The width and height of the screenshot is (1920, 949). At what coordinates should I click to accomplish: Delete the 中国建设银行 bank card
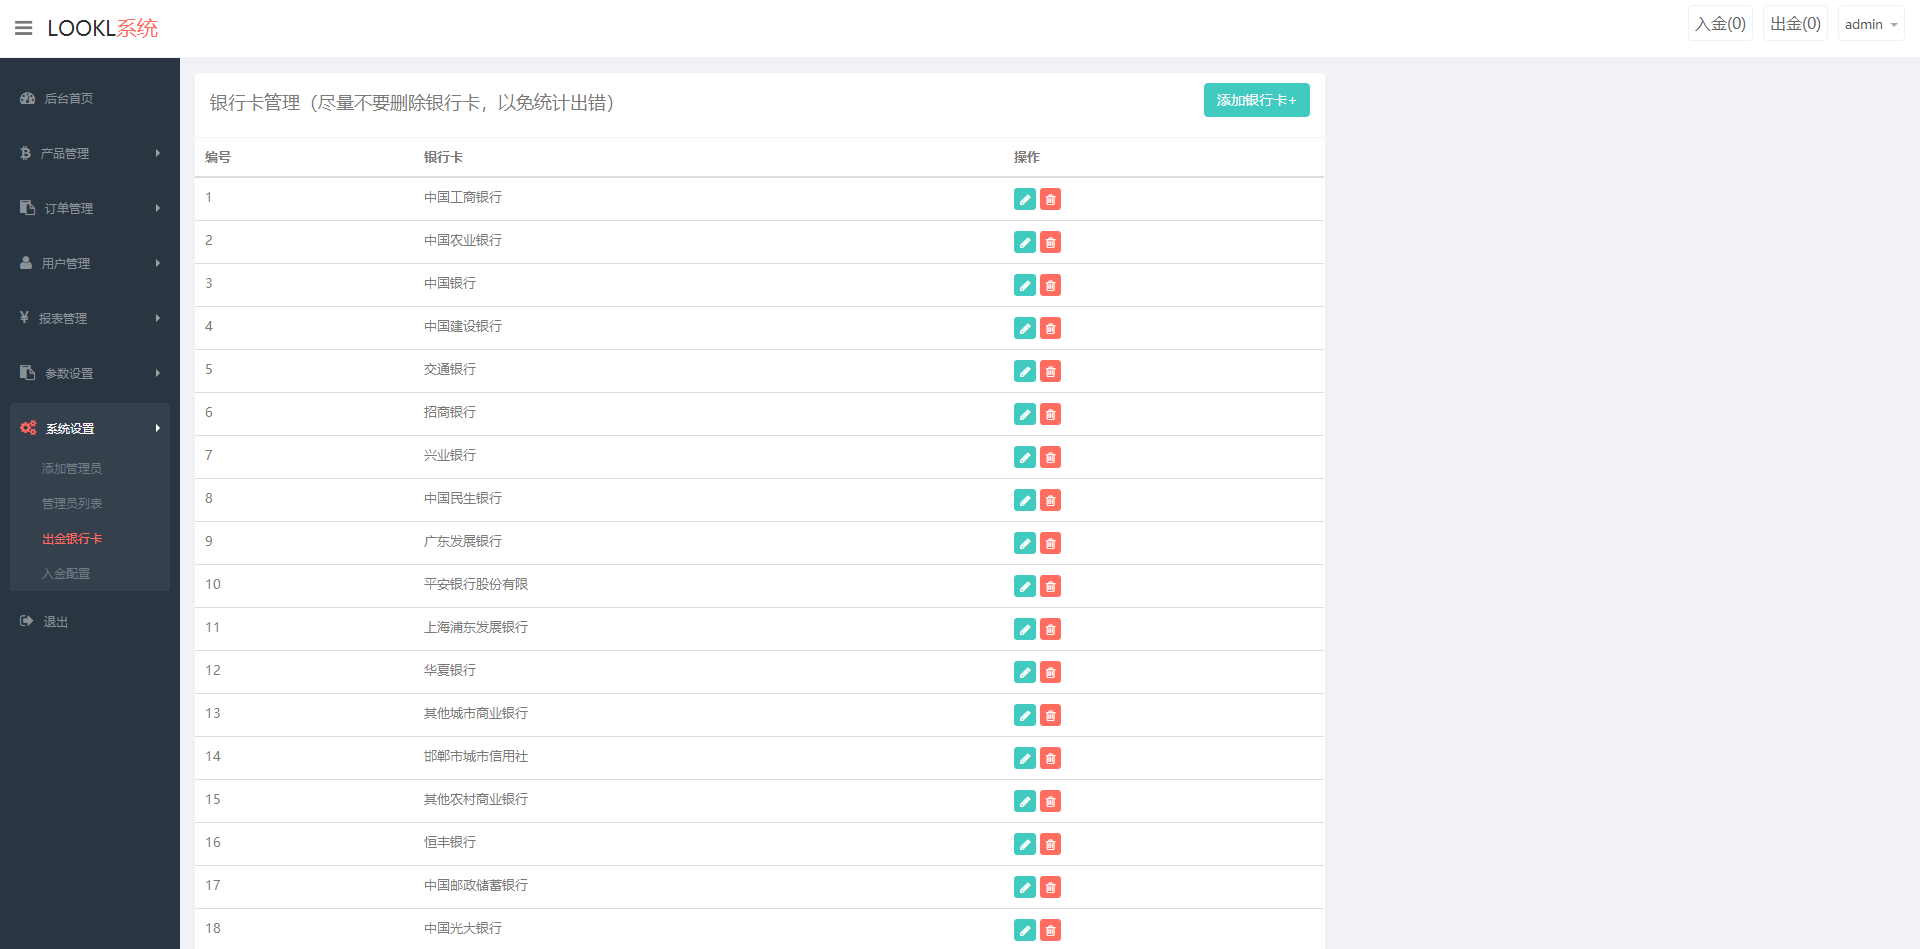coord(1050,328)
